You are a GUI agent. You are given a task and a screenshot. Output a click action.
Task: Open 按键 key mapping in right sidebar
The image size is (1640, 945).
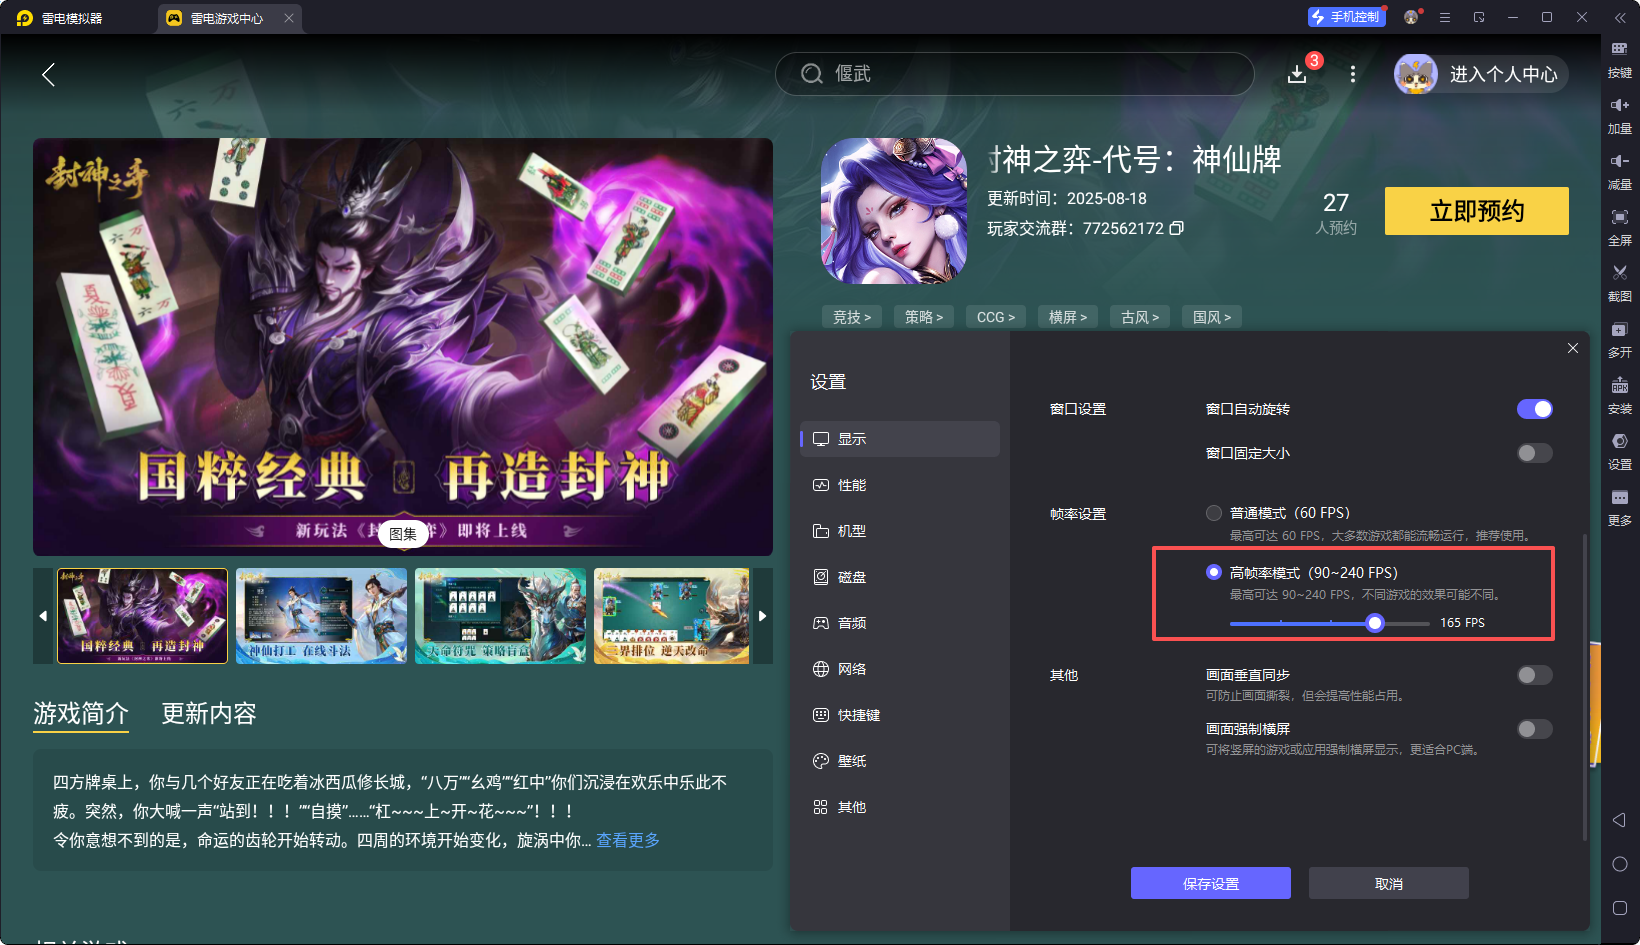click(1620, 58)
